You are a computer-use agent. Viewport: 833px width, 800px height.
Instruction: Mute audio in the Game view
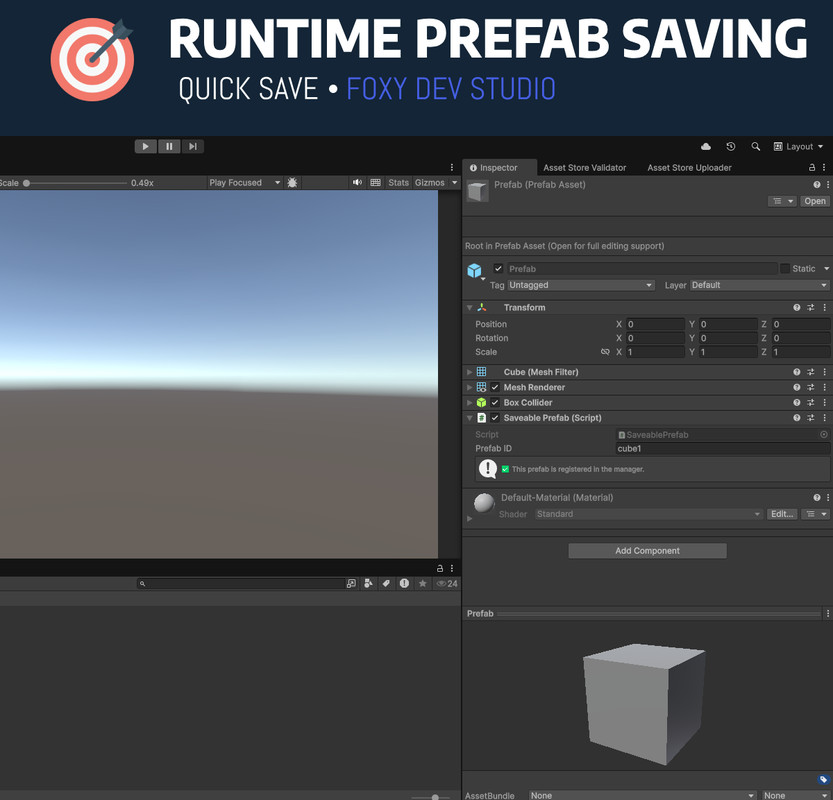(357, 183)
